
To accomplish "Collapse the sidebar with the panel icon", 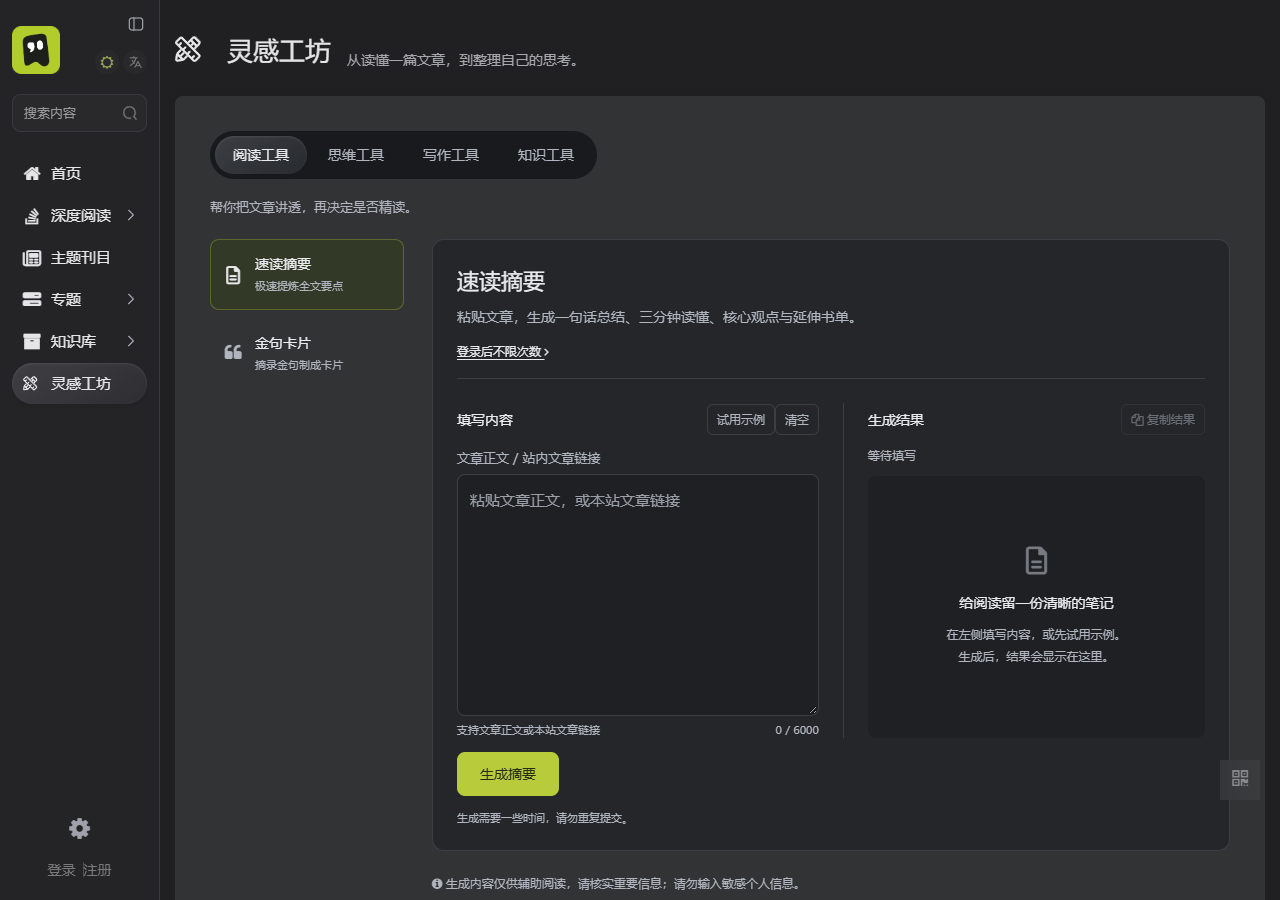I will pos(136,24).
